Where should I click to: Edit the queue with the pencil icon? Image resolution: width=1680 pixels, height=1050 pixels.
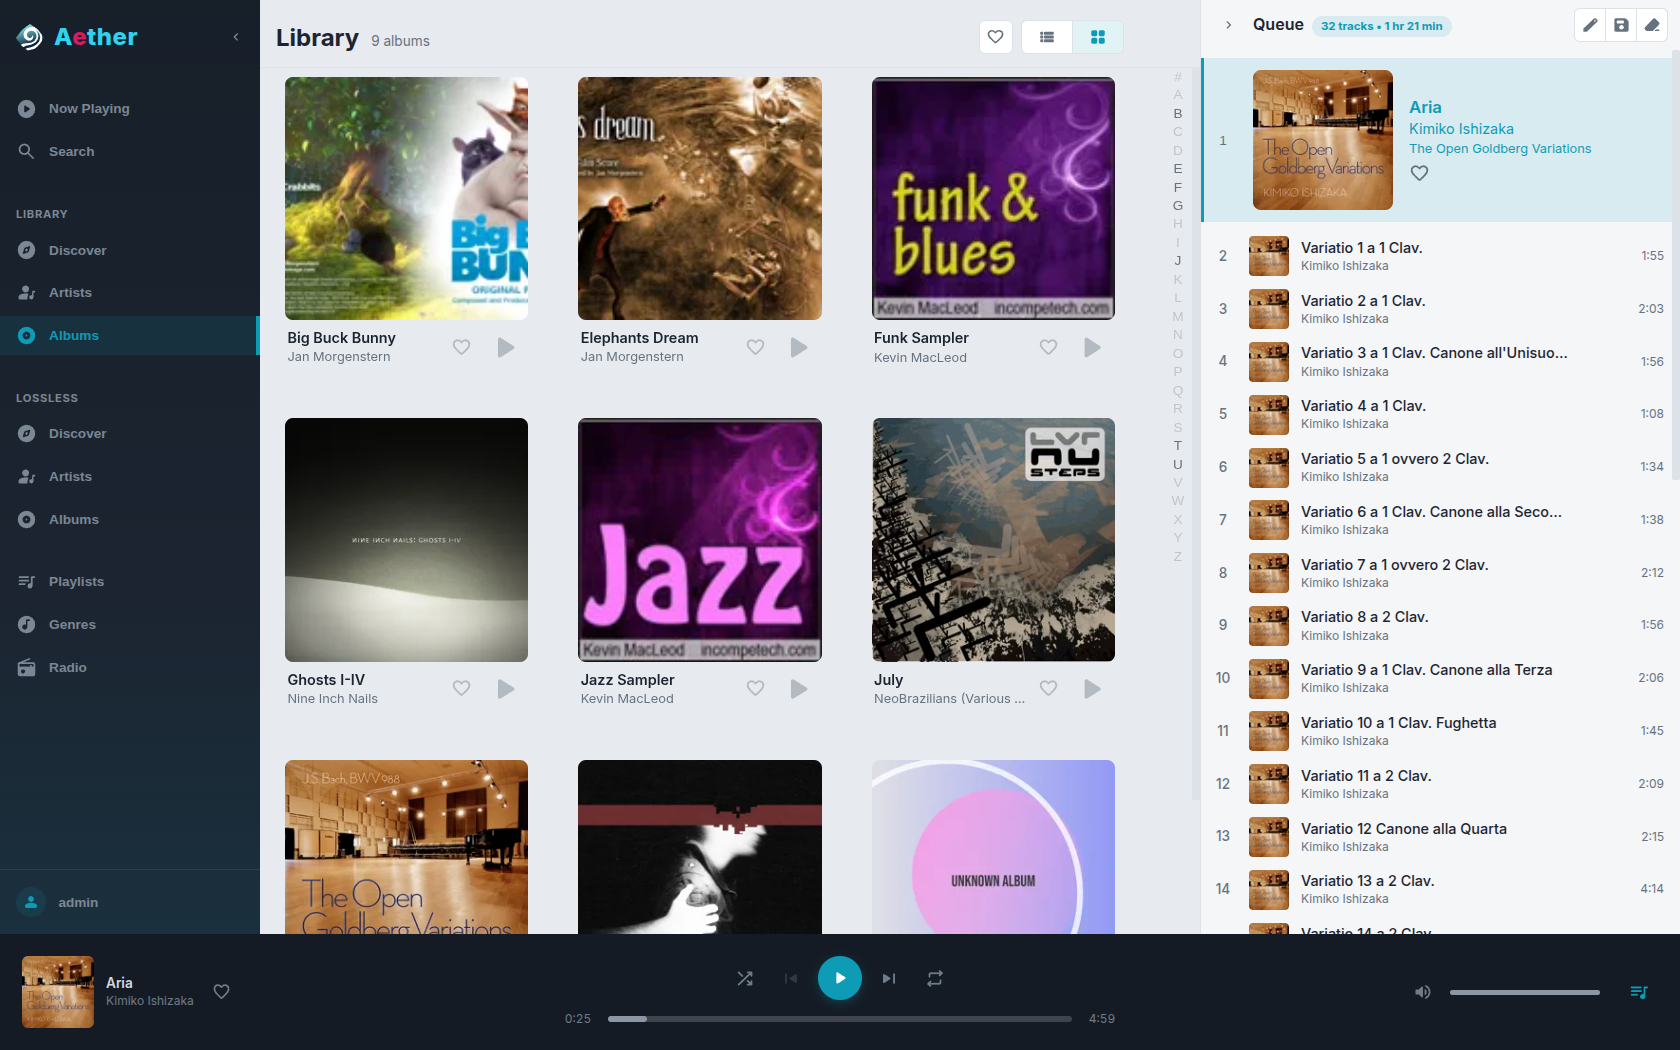(1590, 25)
